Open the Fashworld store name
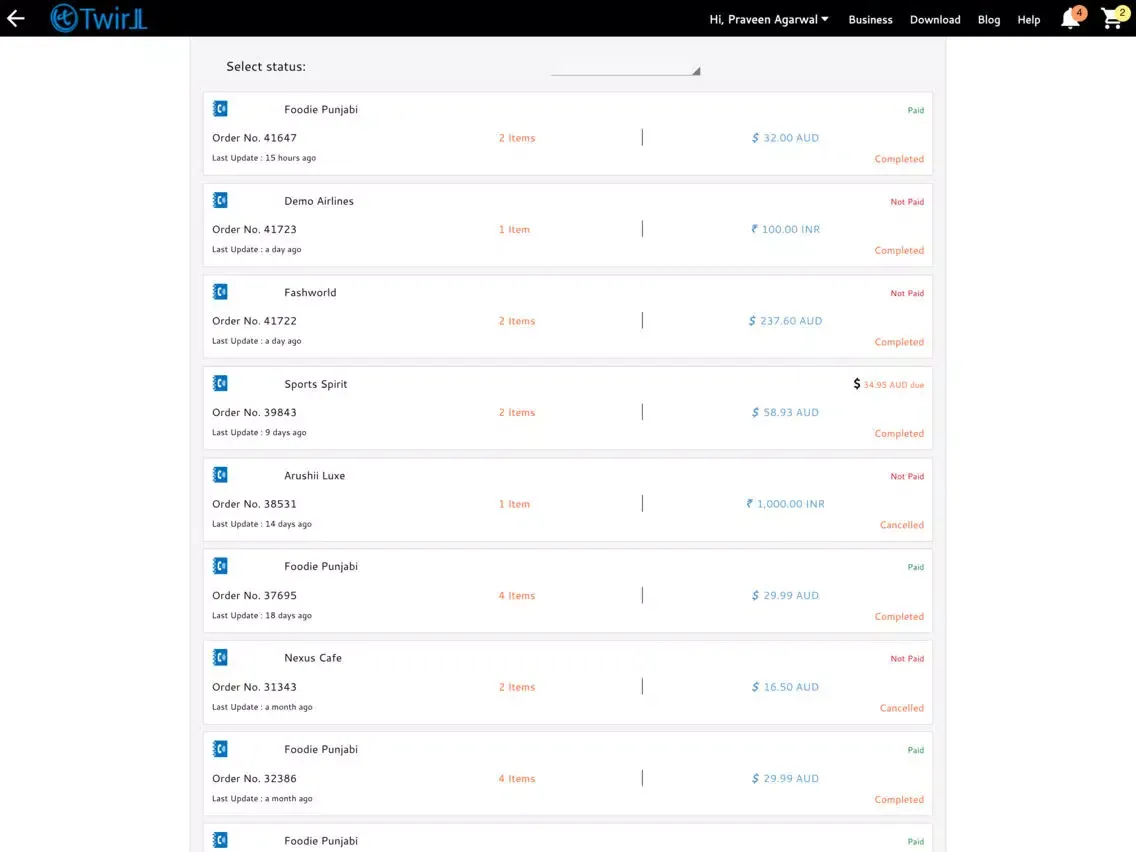1136x852 pixels. tap(310, 293)
